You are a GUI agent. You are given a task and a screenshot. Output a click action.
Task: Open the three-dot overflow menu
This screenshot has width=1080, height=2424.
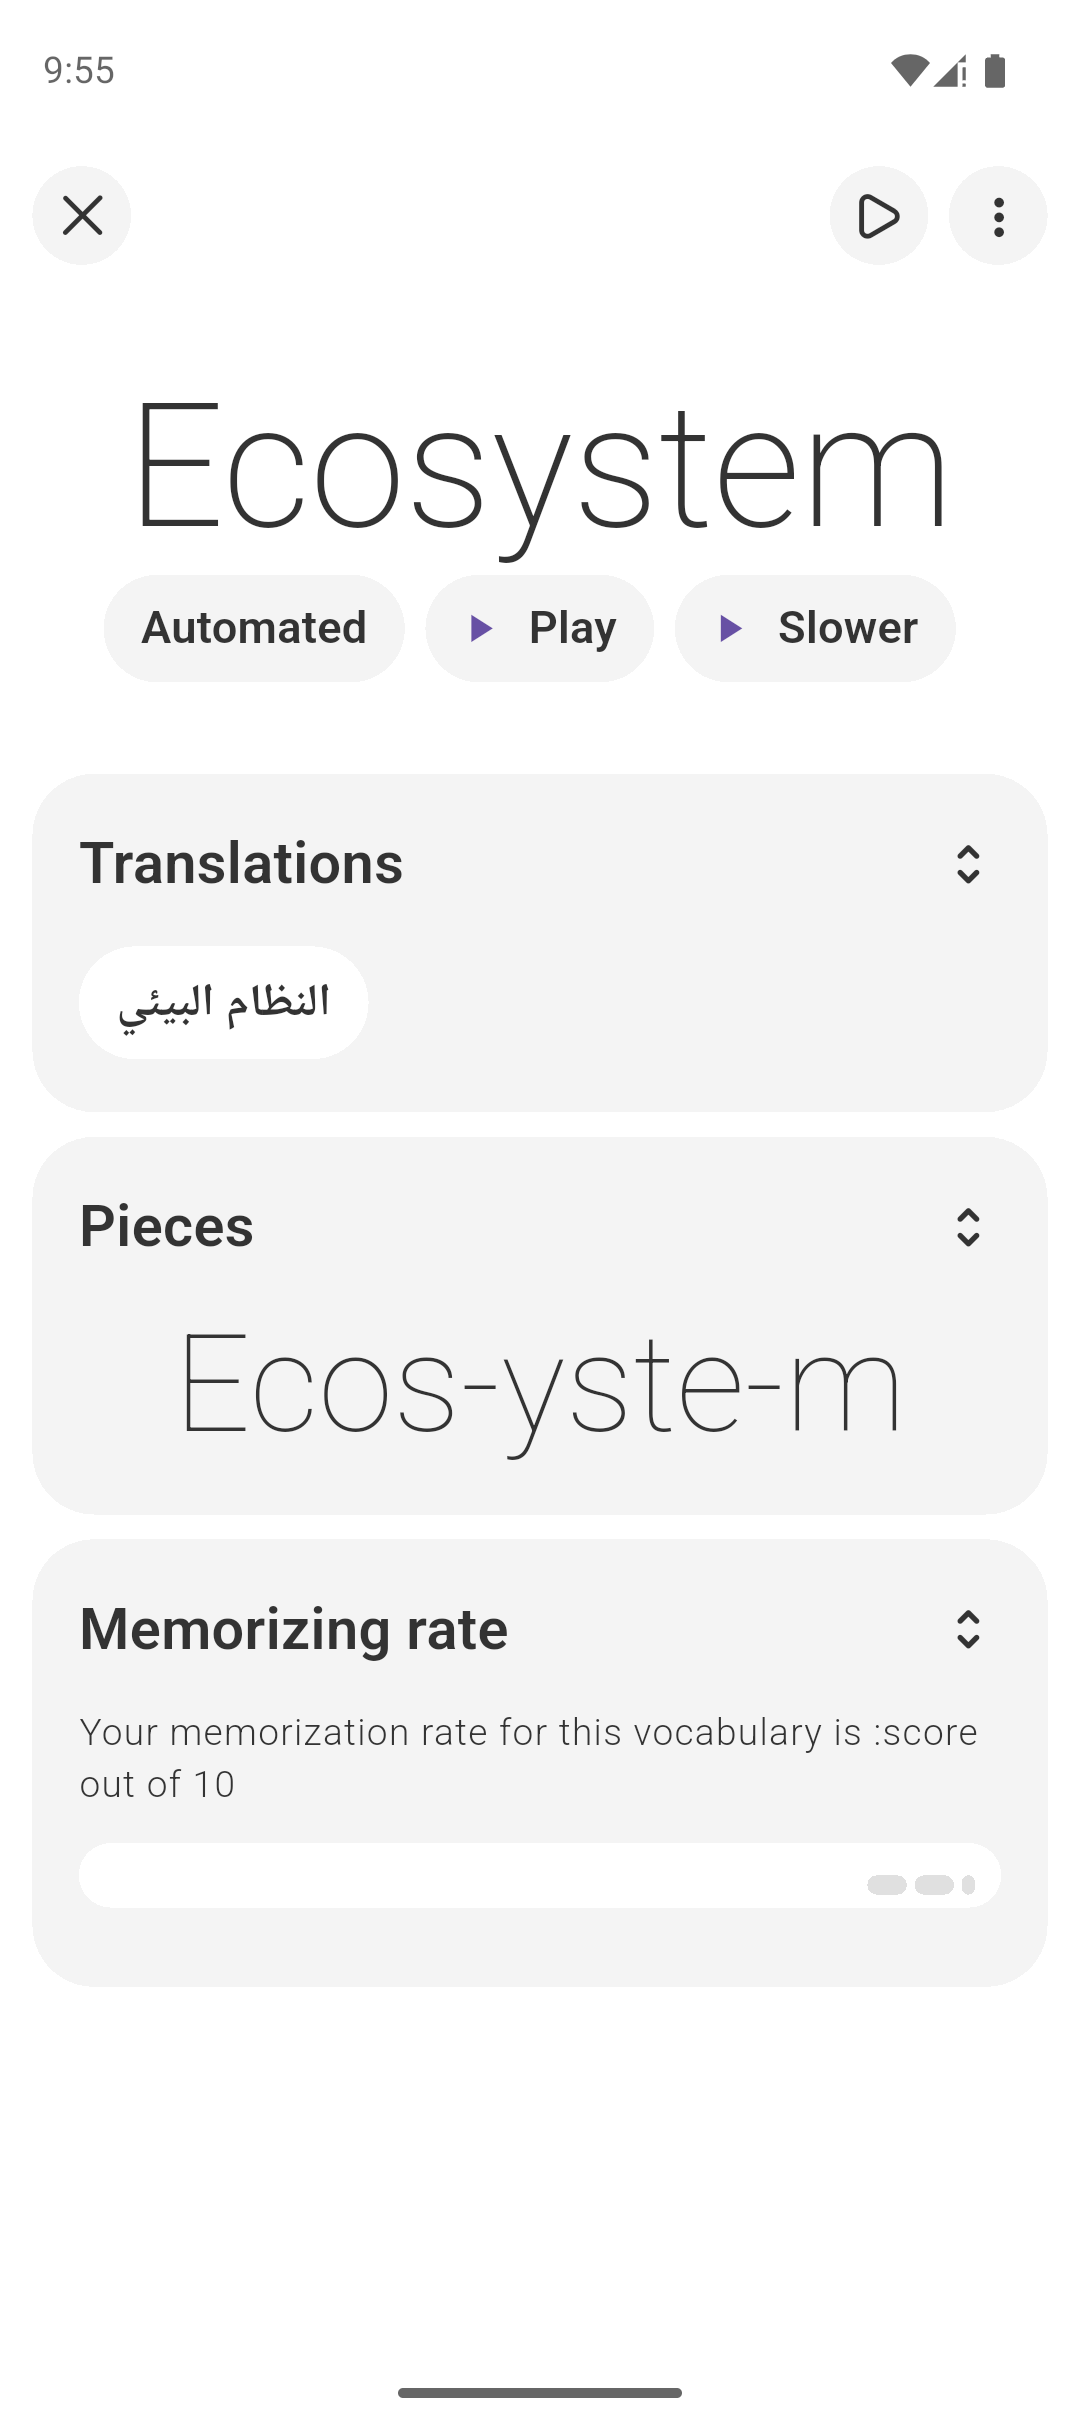[x=998, y=216]
